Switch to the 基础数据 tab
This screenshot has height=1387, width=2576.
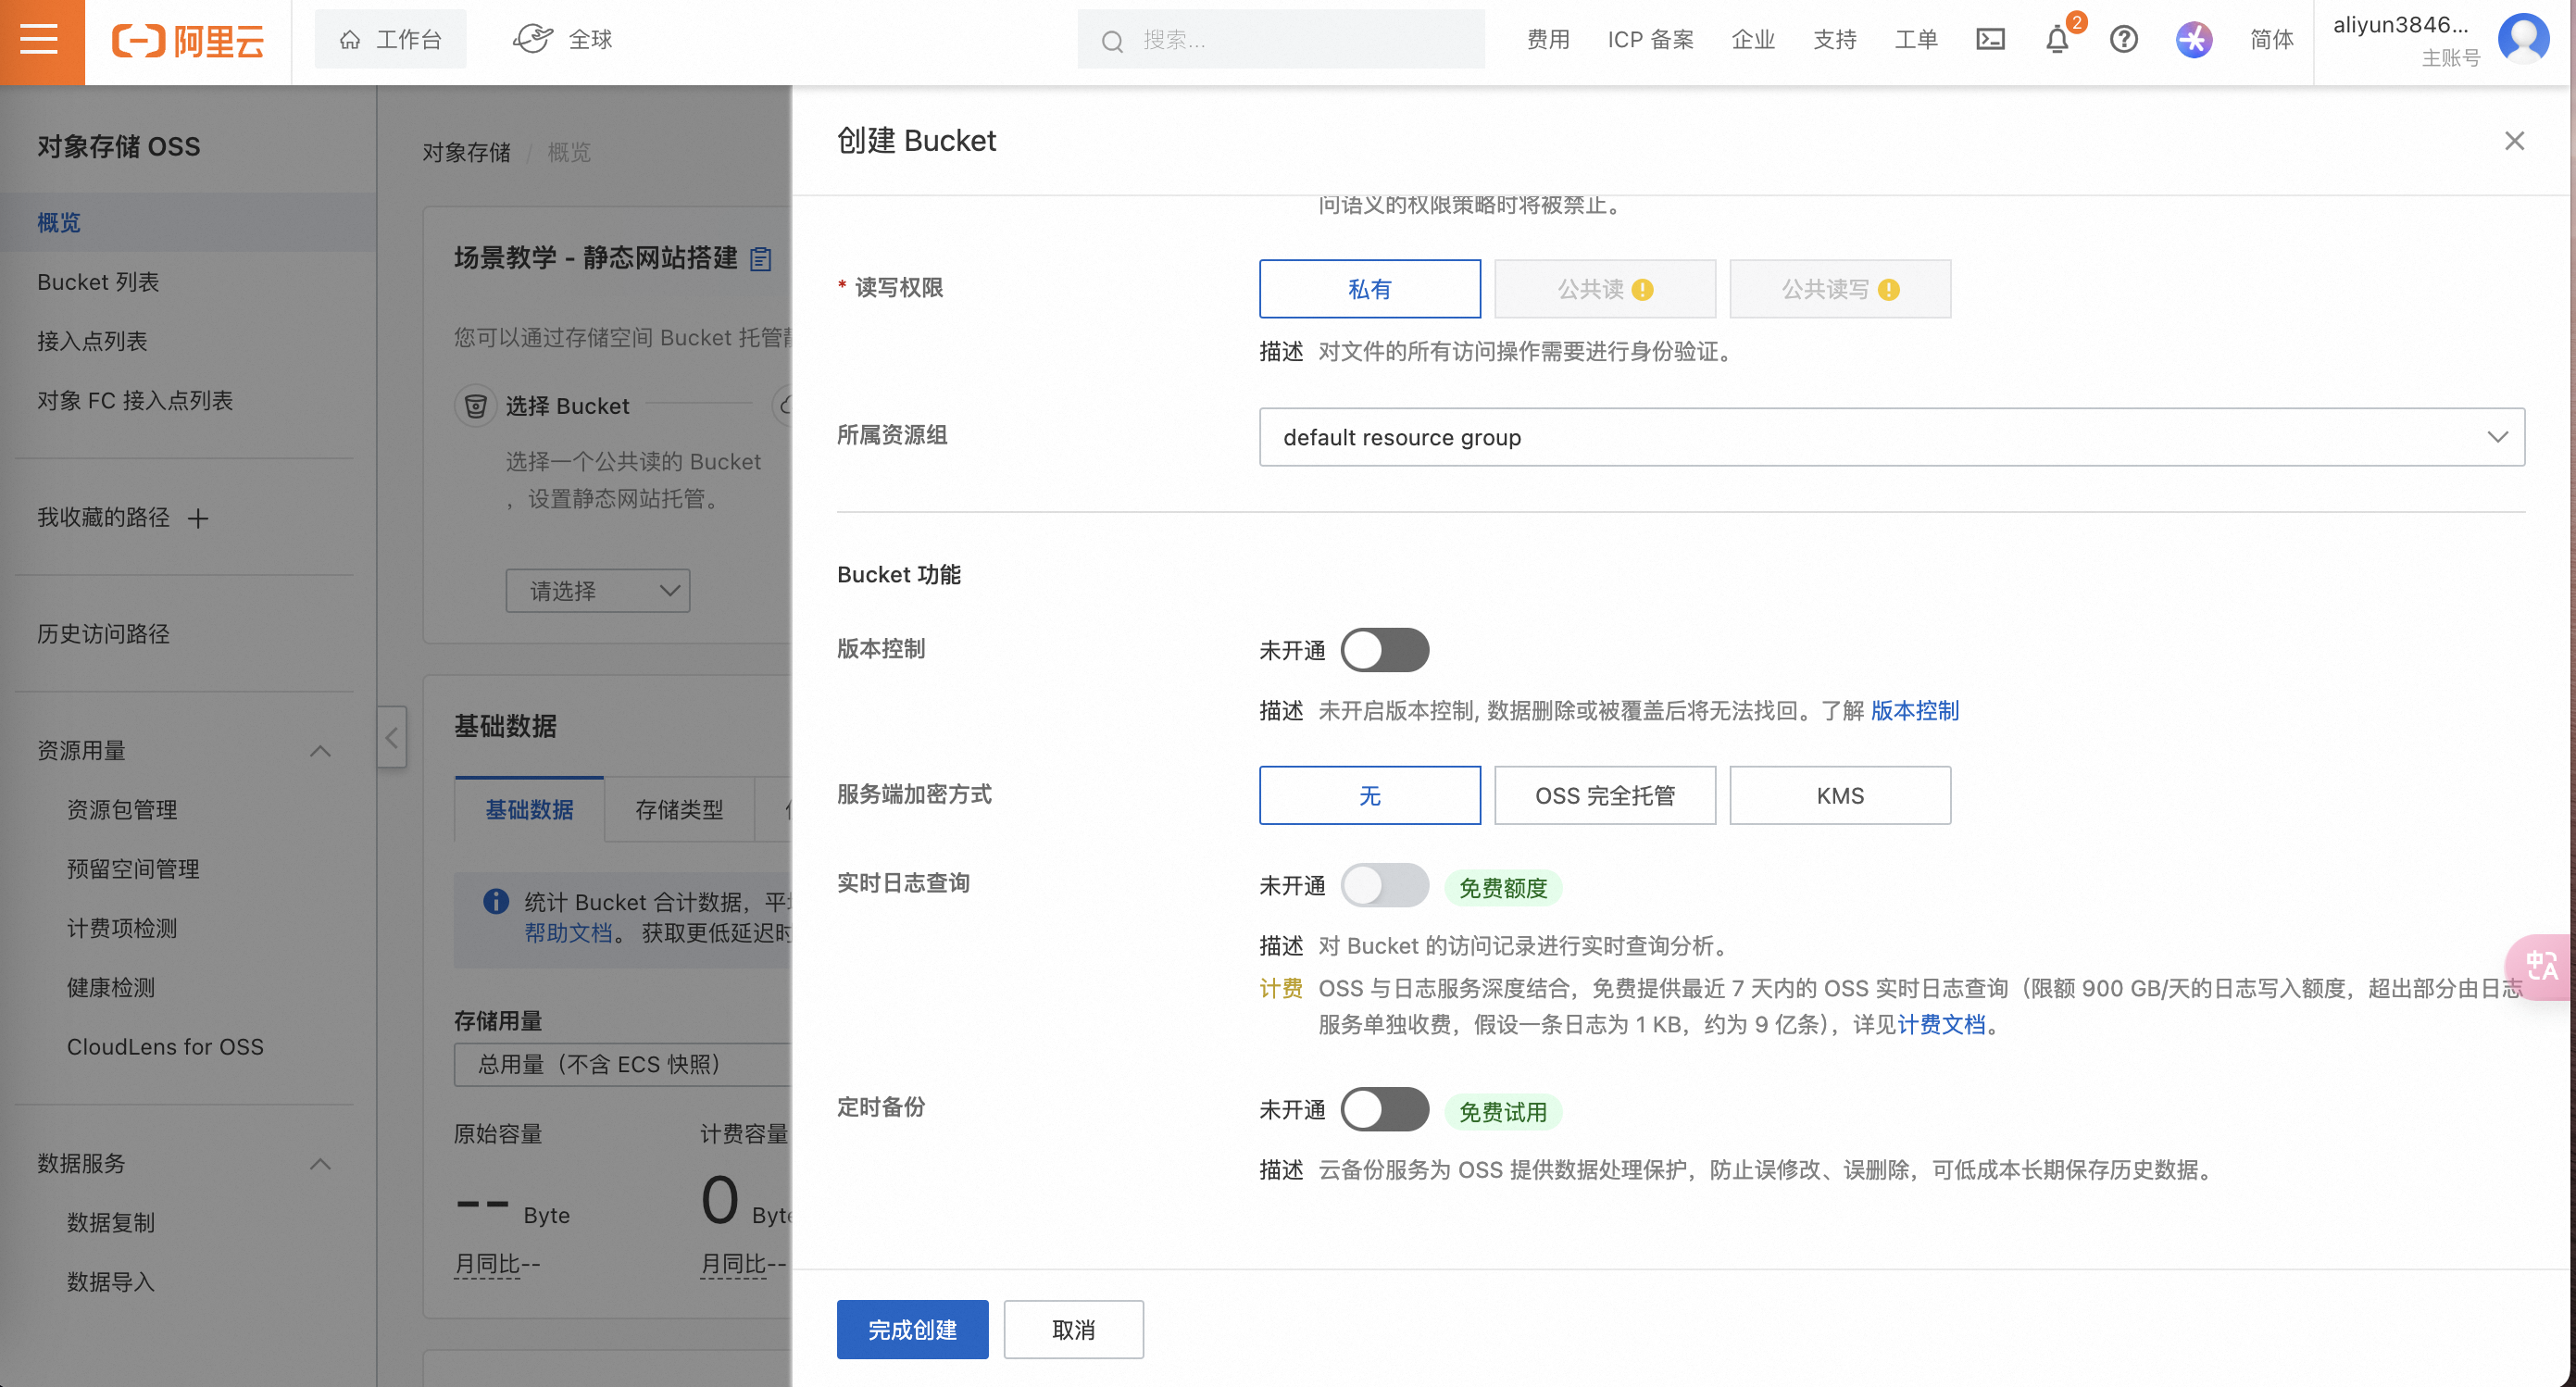(x=529, y=809)
